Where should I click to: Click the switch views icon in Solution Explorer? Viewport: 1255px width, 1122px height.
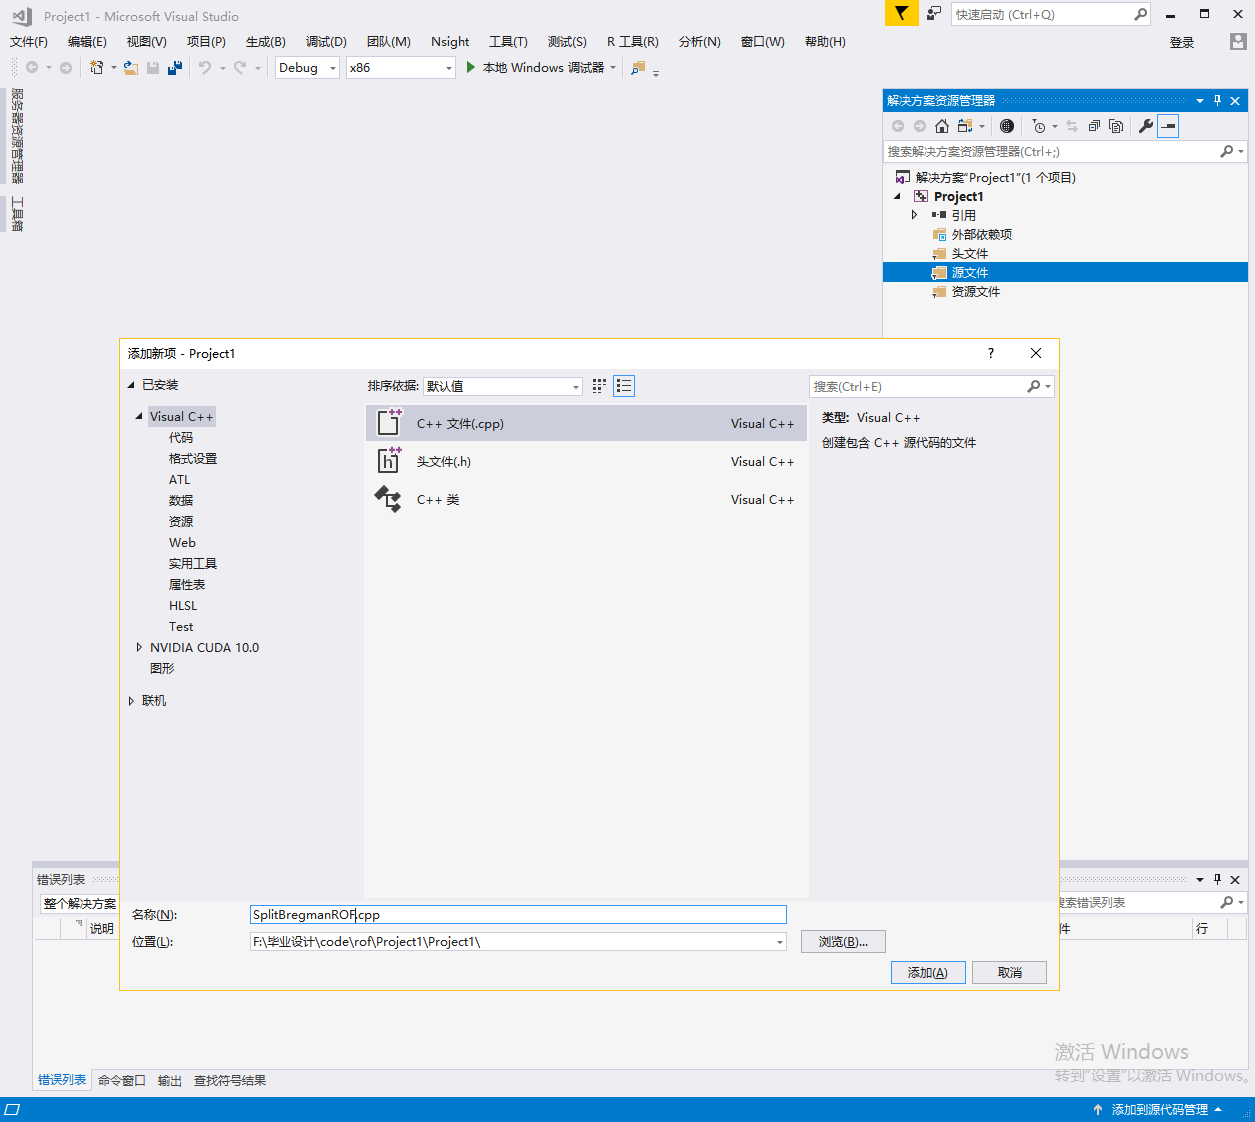(x=965, y=126)
